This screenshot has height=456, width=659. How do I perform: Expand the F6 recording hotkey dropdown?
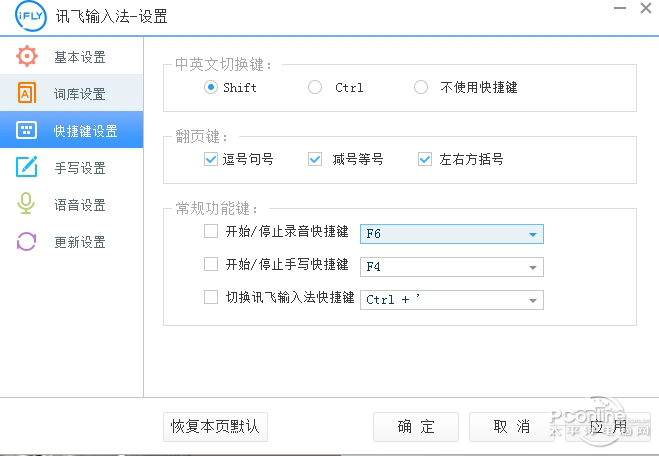(533, 234)
